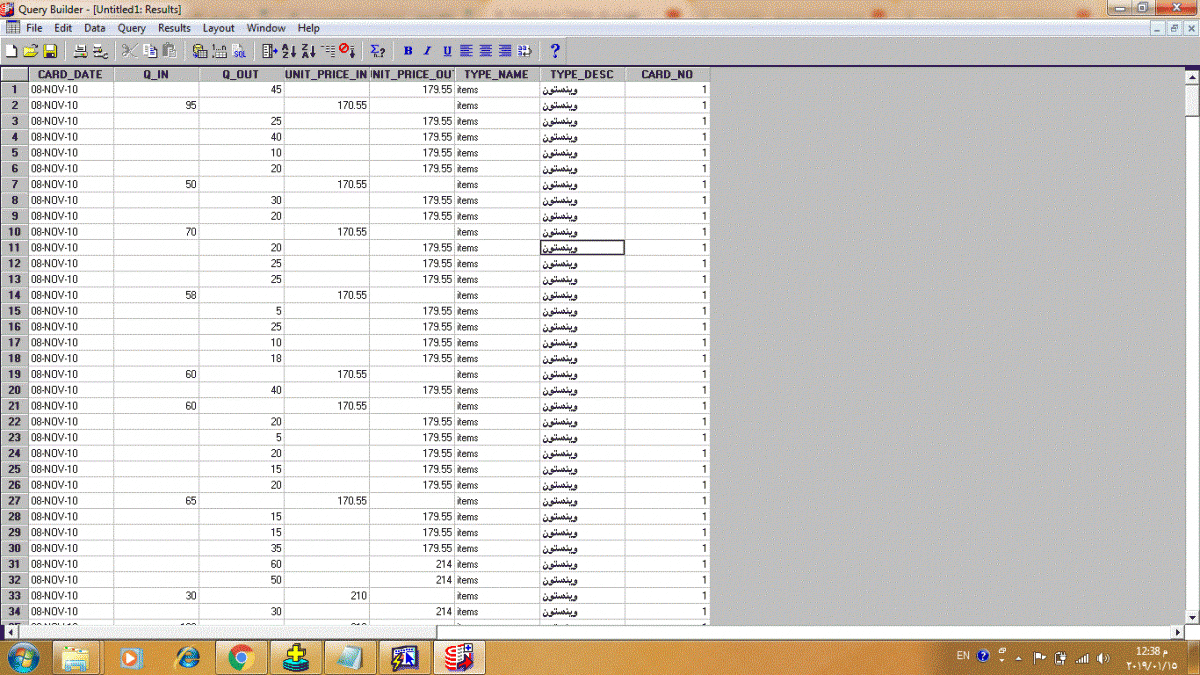Open a file with the folder icon
Image resolution: width=1200 pixels, height=675 pixels.
coord(30,51)
